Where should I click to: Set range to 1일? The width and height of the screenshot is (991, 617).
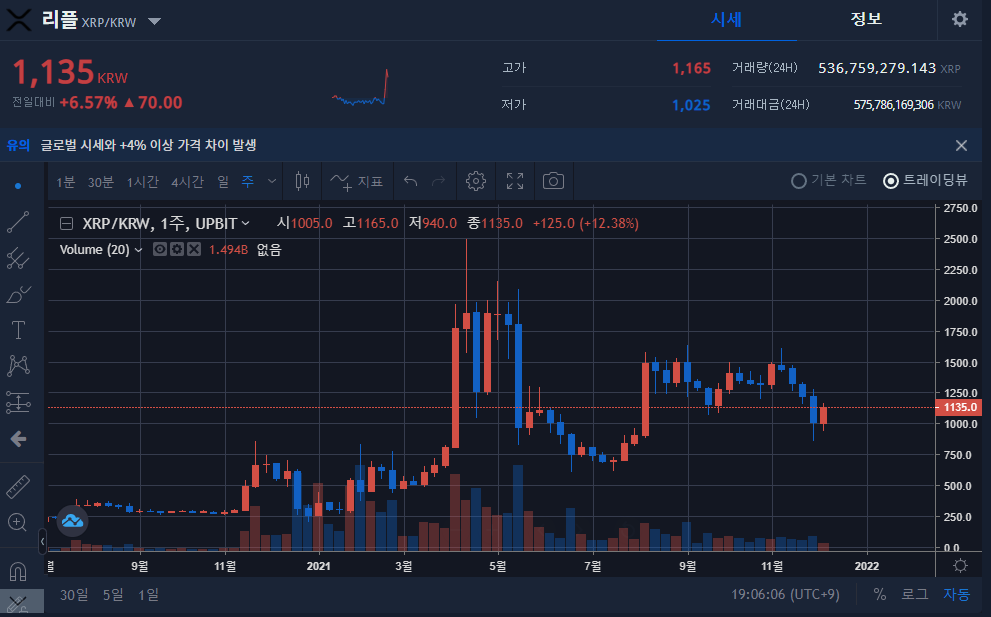click(x=149, y=595)
